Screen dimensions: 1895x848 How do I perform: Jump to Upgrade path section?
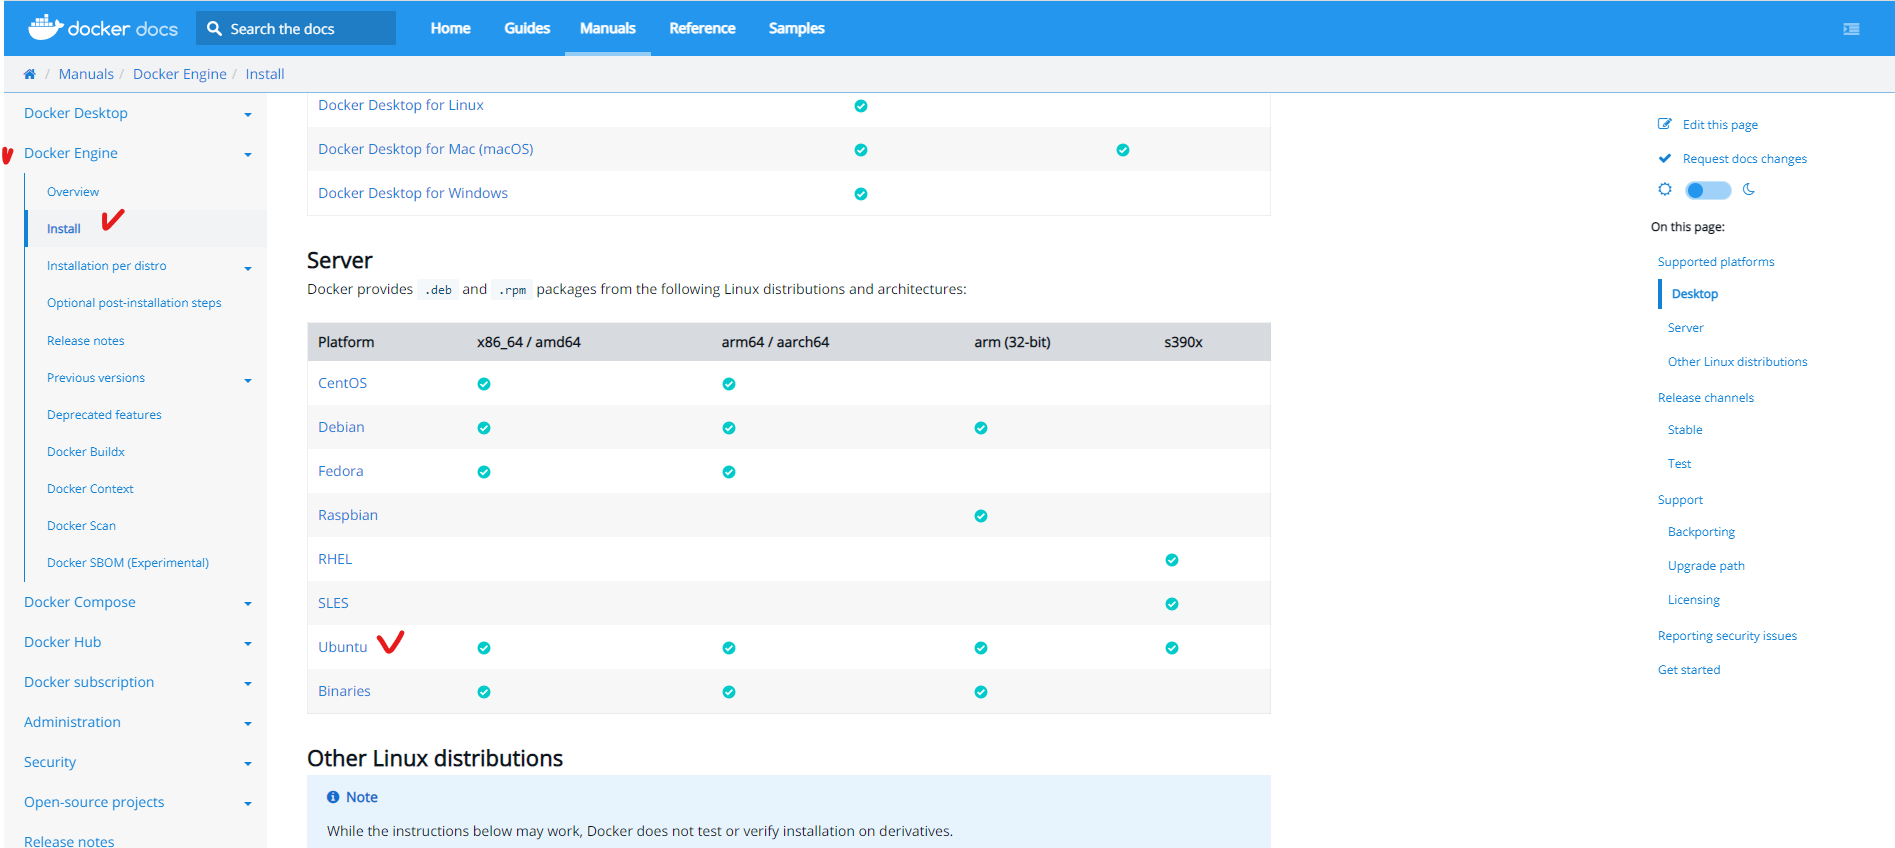tap(1706, 566)
